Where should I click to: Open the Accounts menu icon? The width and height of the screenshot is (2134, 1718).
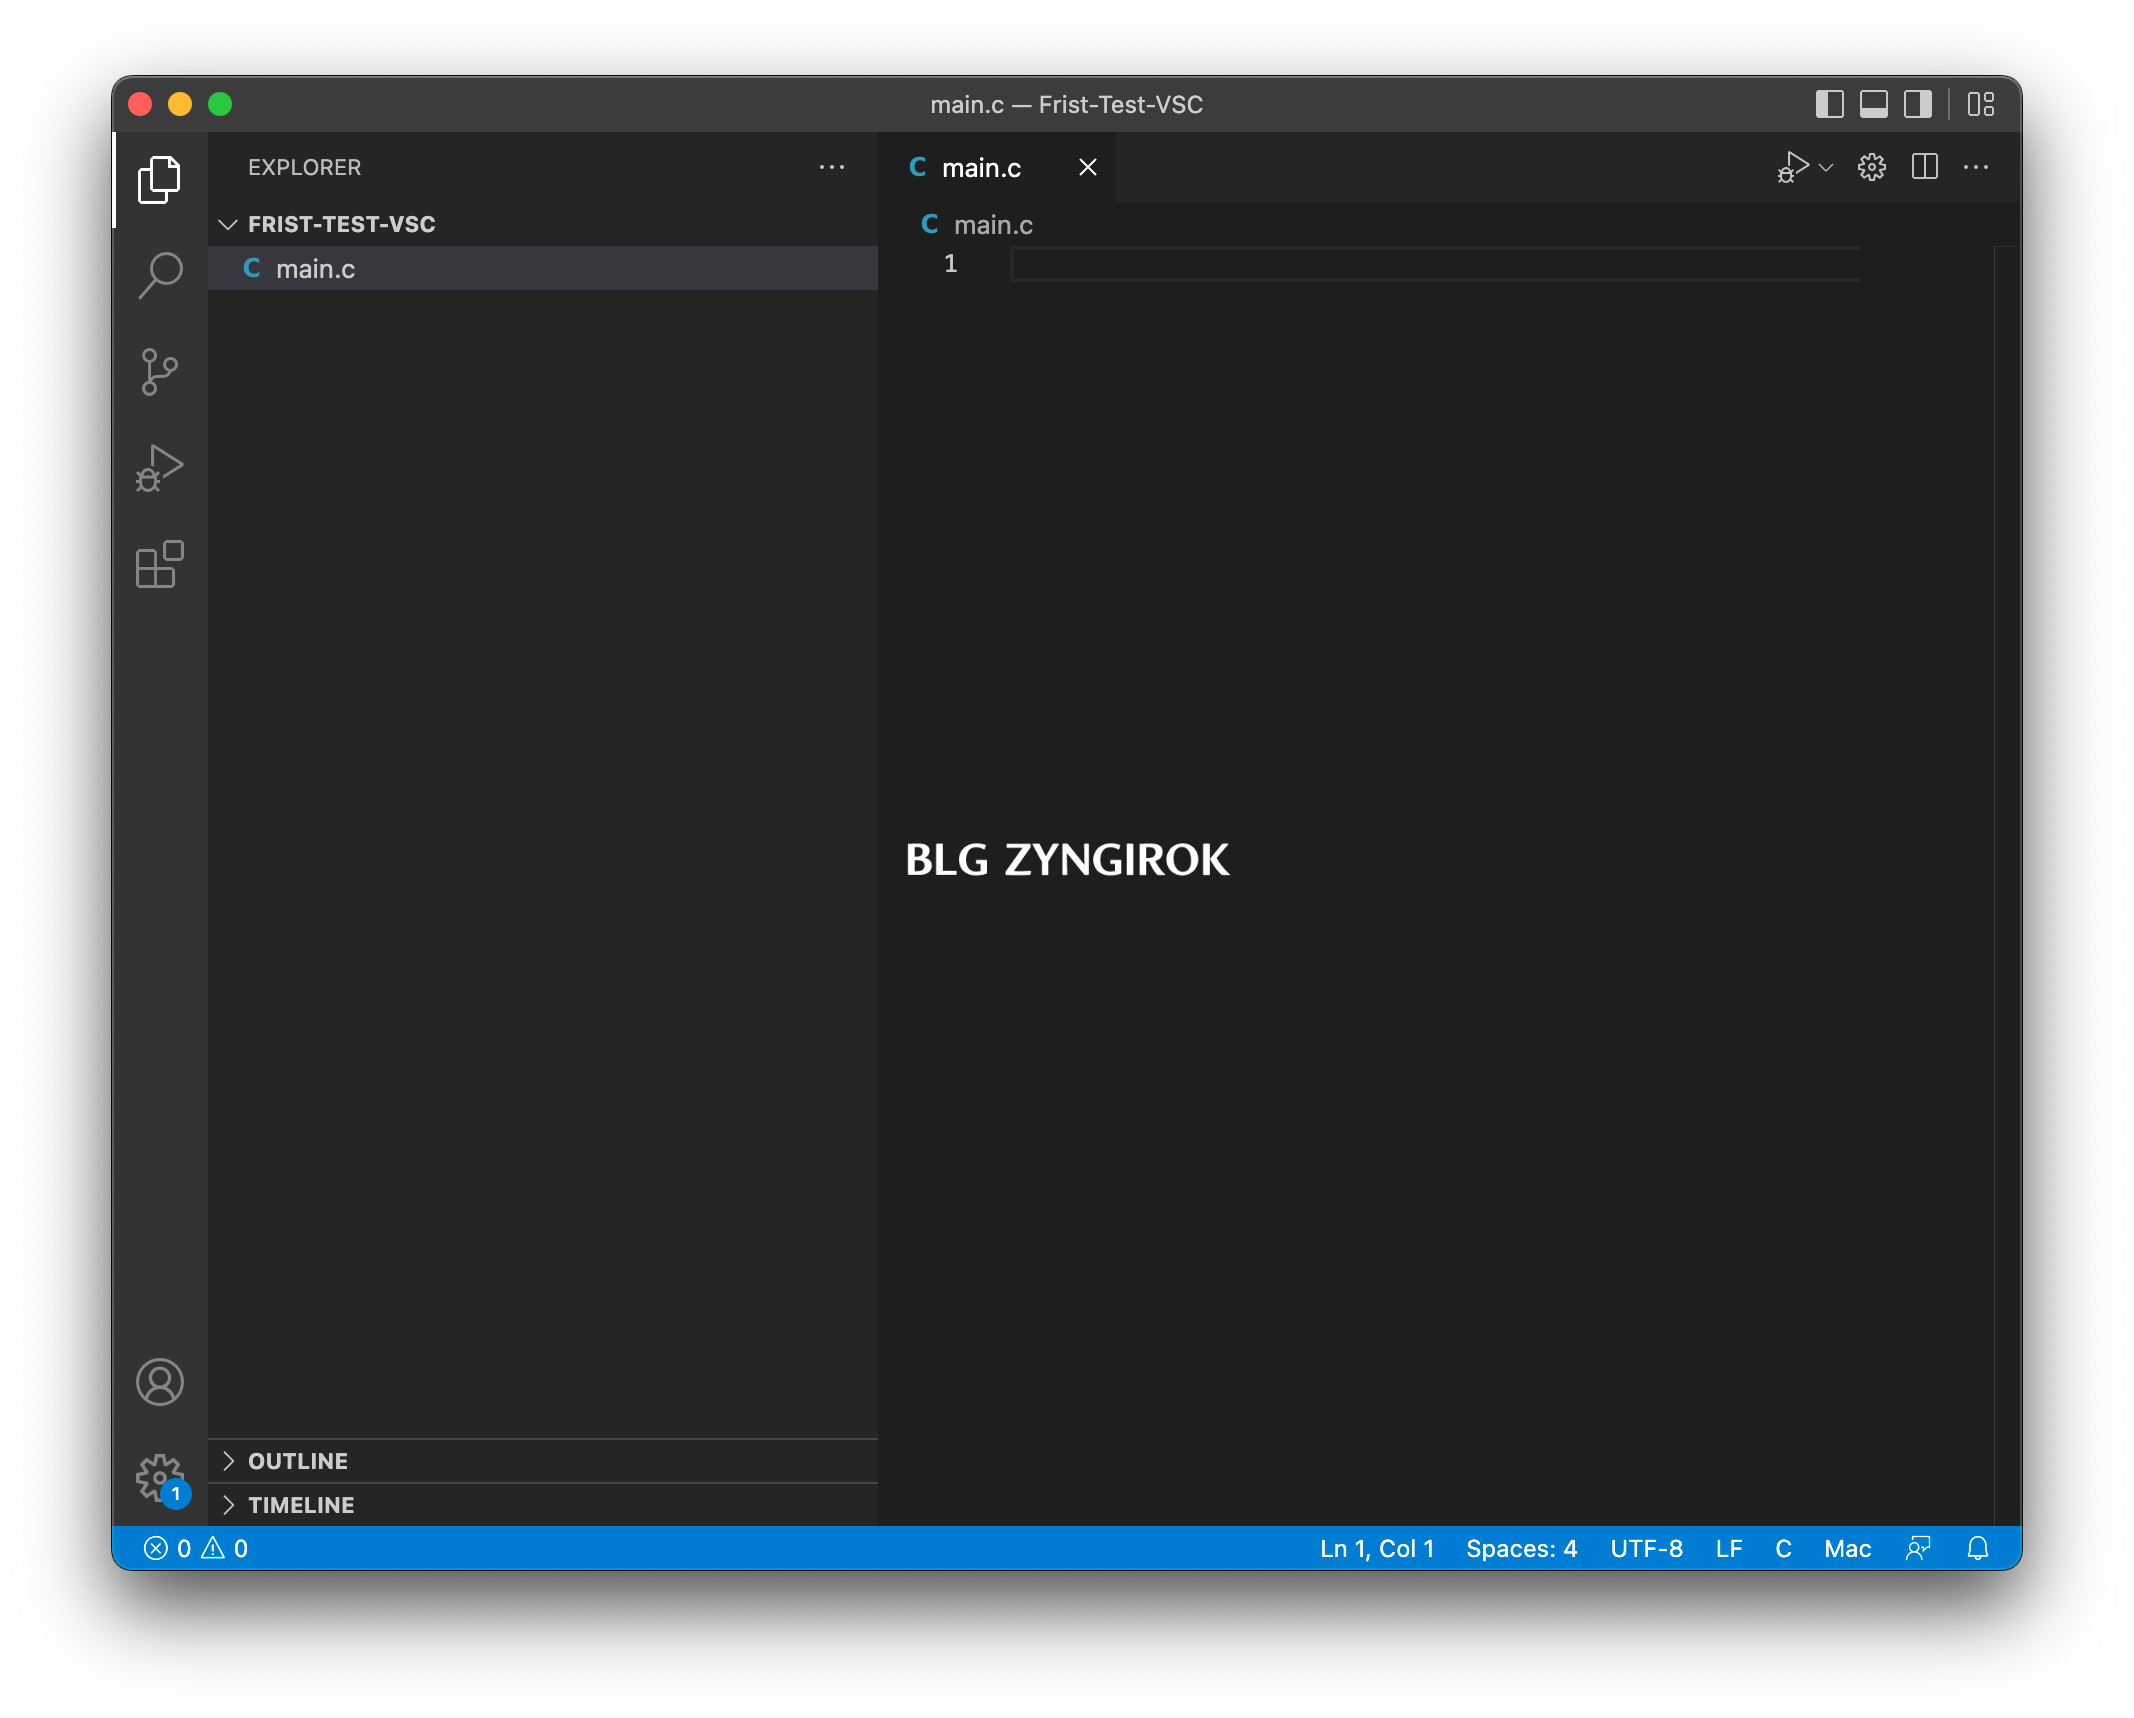[160, 1382]
